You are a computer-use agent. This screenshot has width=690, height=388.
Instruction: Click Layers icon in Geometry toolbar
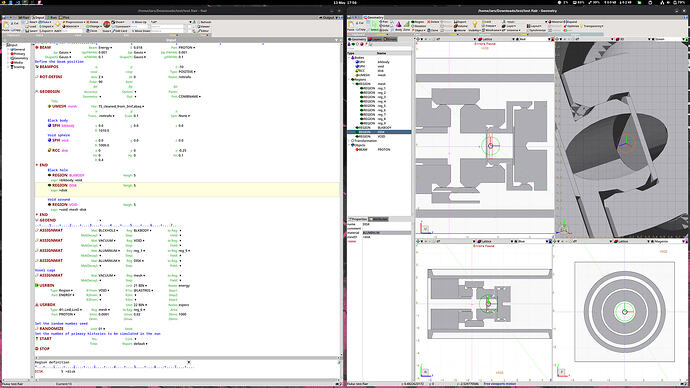509,26
